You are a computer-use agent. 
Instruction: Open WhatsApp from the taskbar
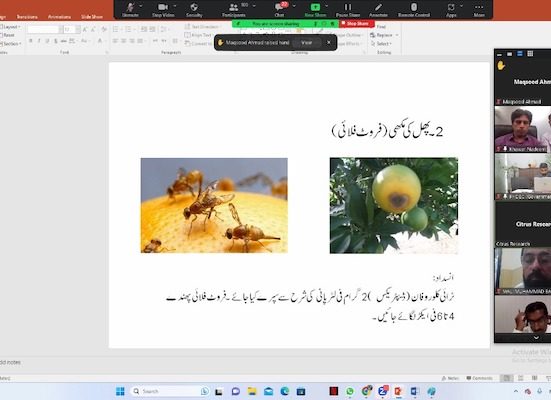pyautogui.click(x=350, y=391)
